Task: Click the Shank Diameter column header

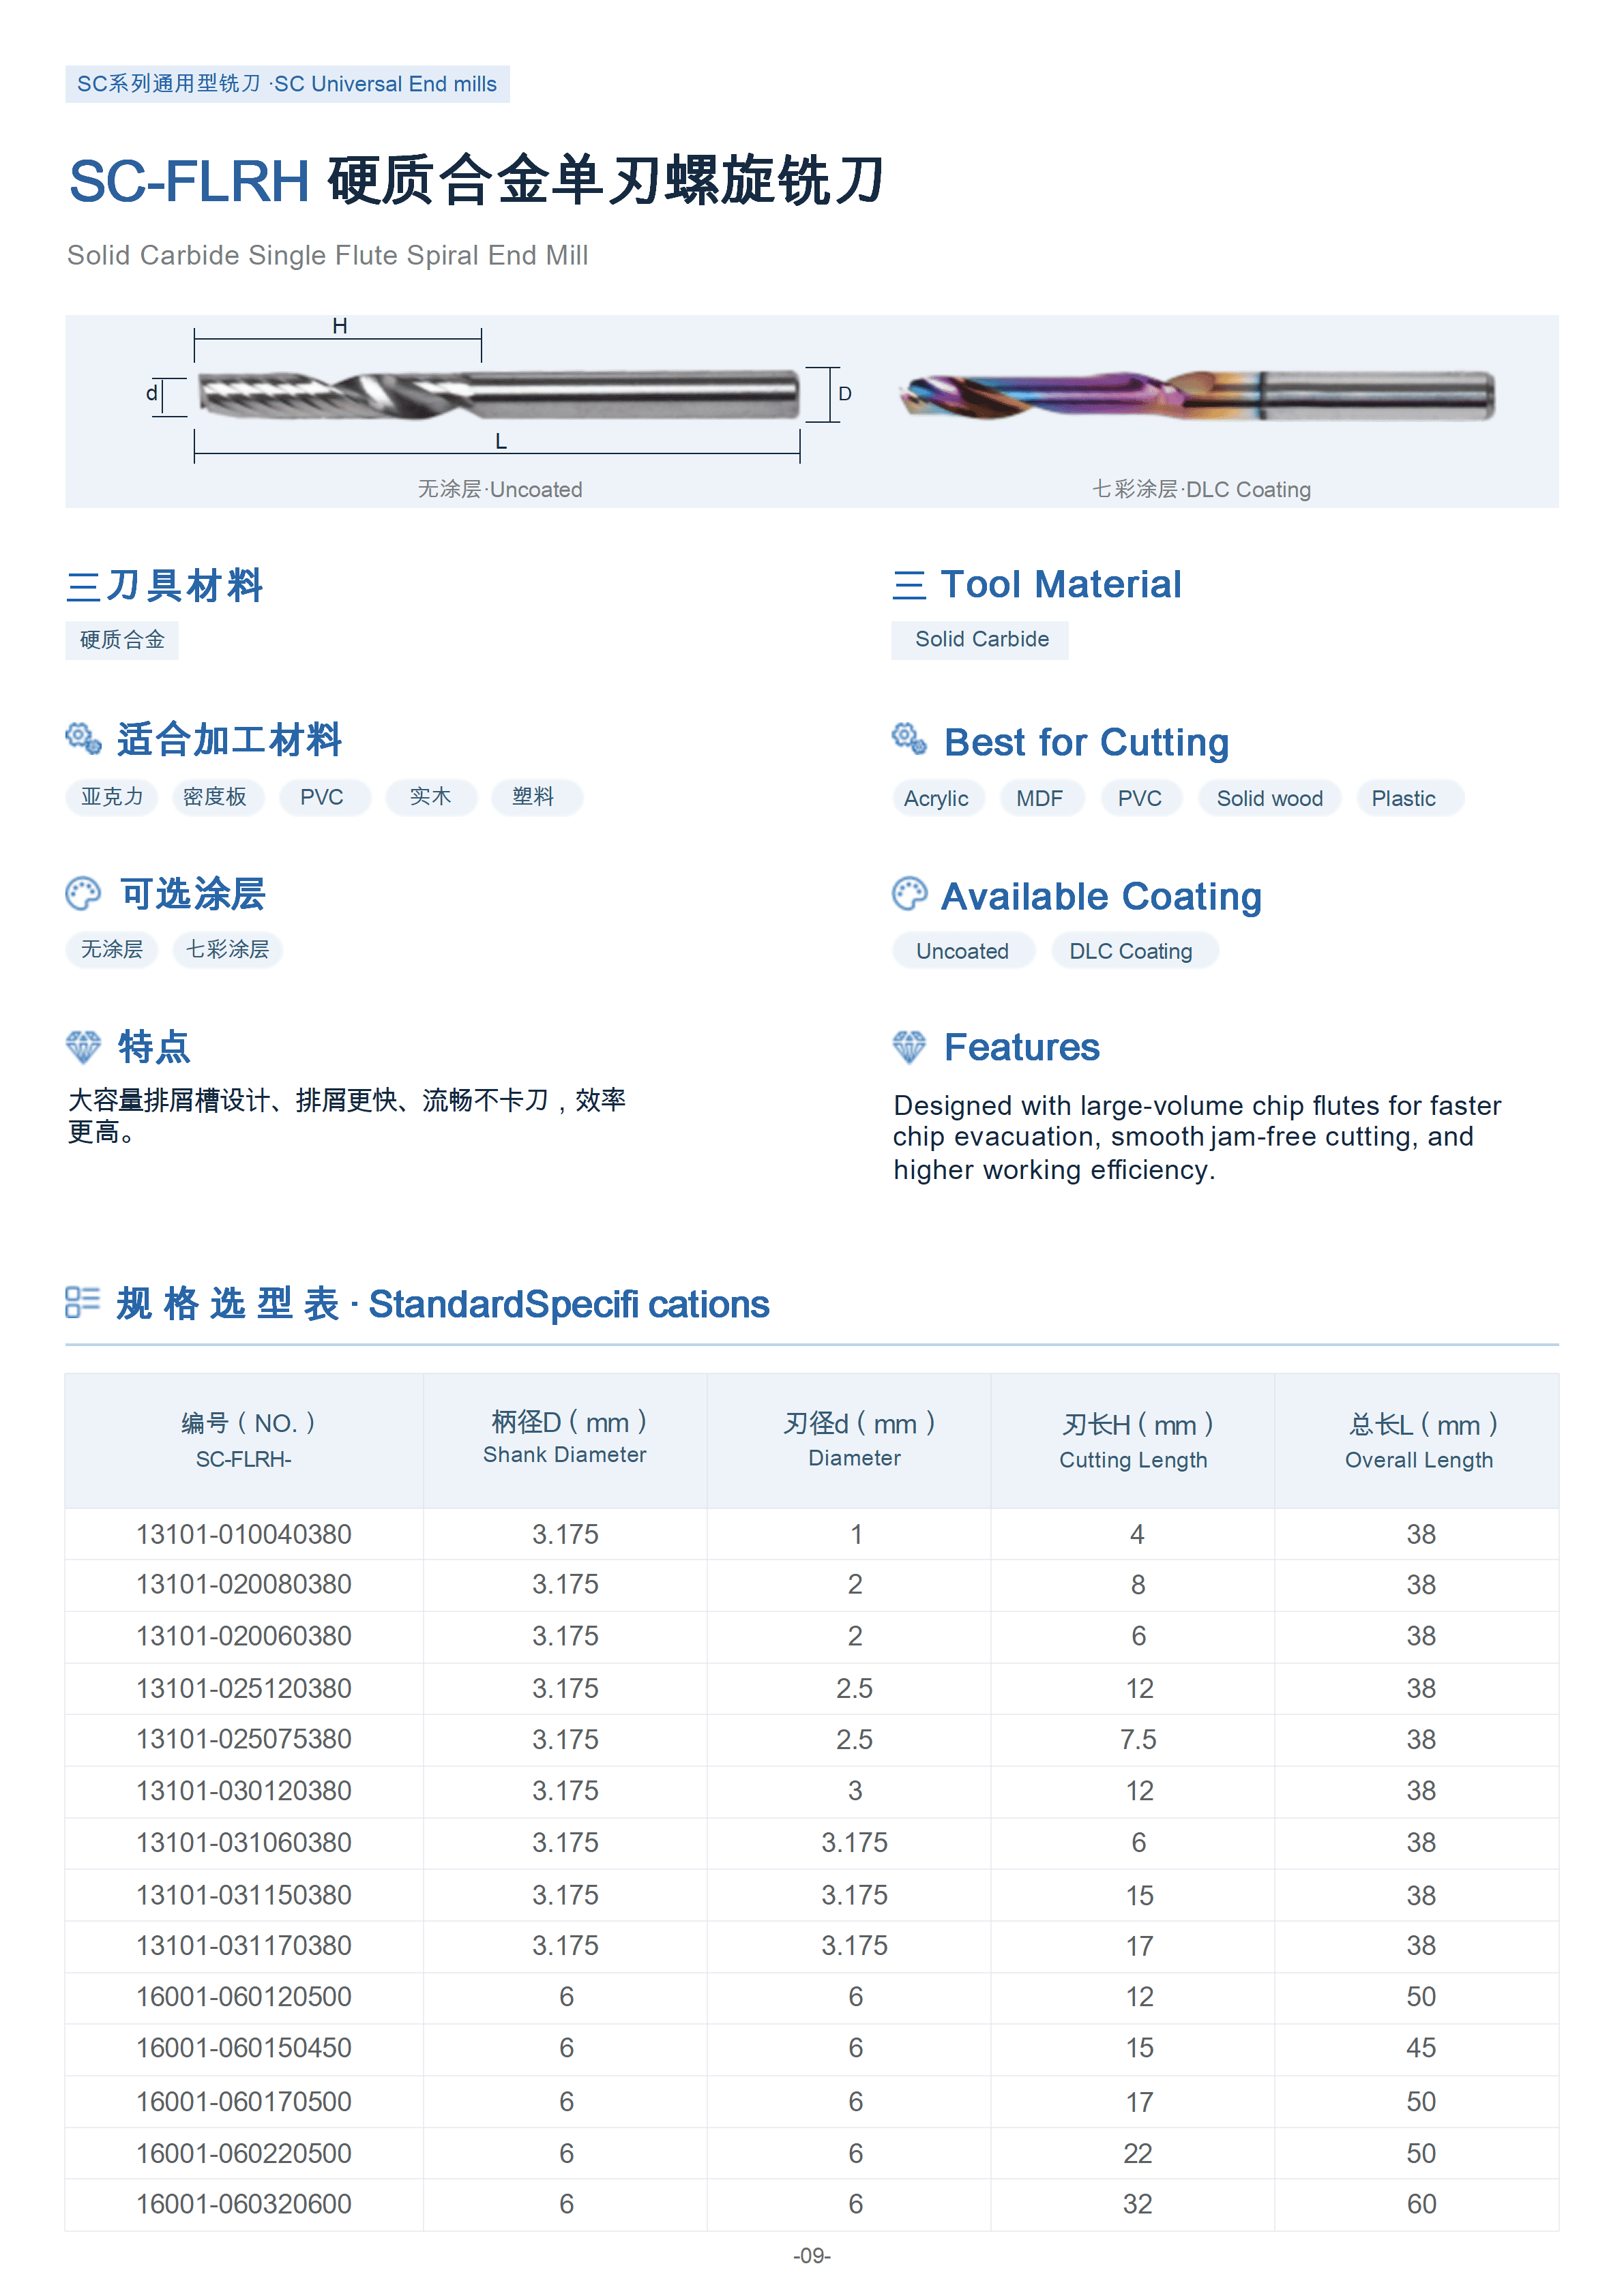Action: click(x=565, y=1440)
